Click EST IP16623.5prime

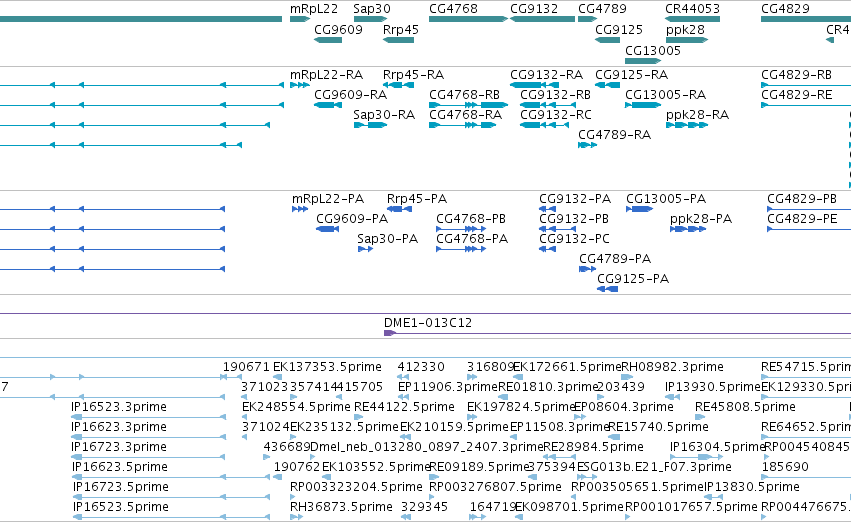120,467
